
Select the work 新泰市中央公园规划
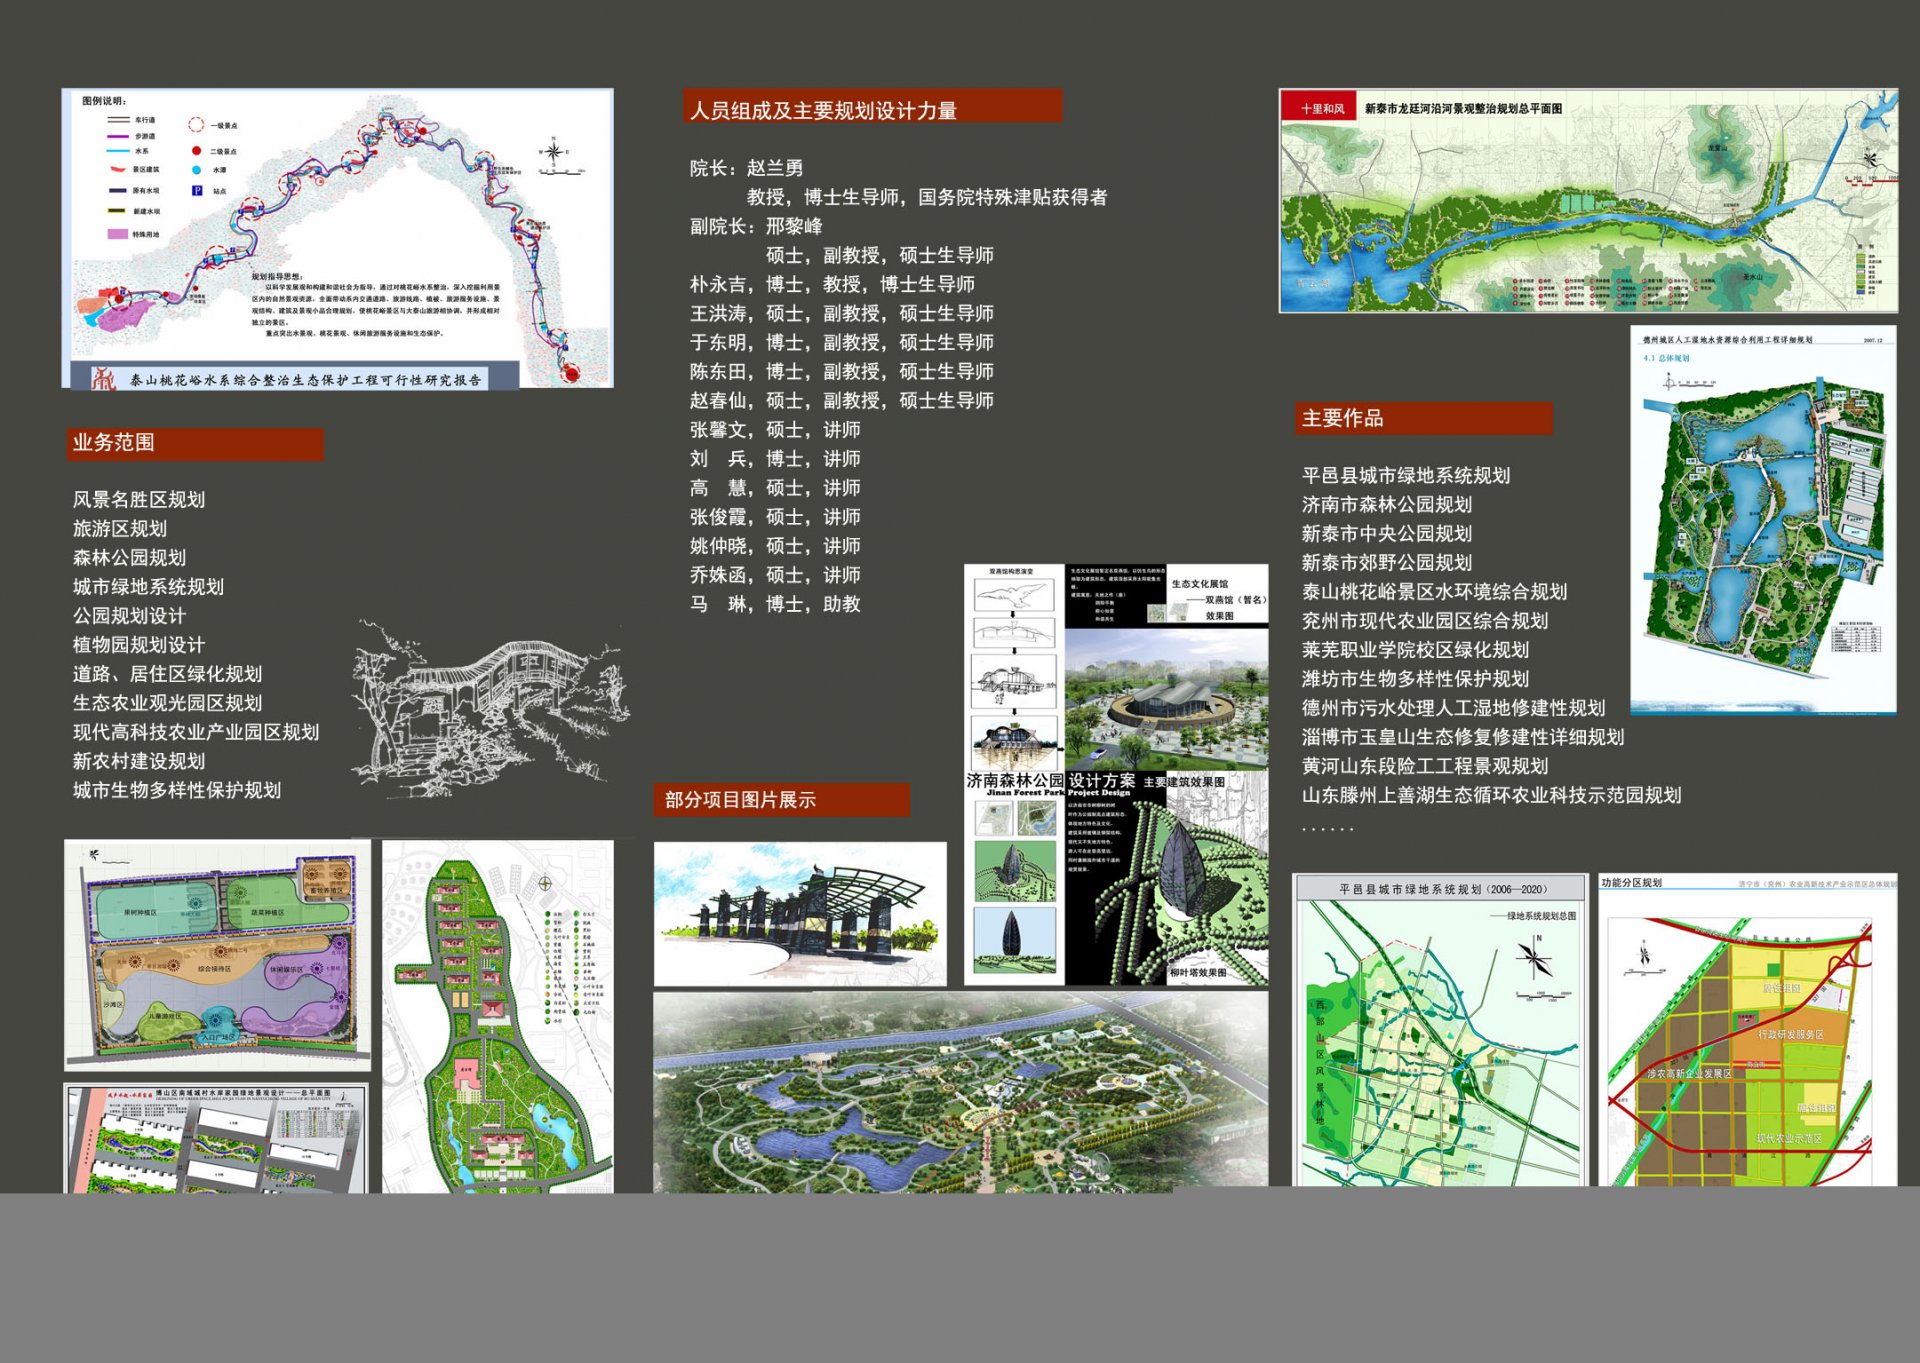1387,533
